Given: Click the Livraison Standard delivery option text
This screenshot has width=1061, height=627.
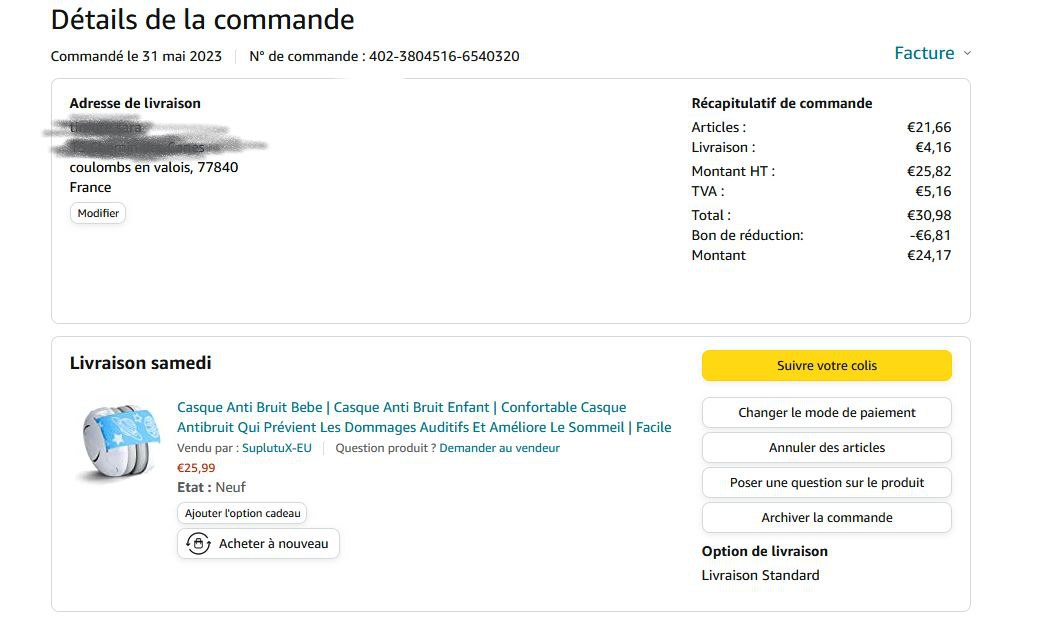Looking at the screenshot, I should click(760, 575).
